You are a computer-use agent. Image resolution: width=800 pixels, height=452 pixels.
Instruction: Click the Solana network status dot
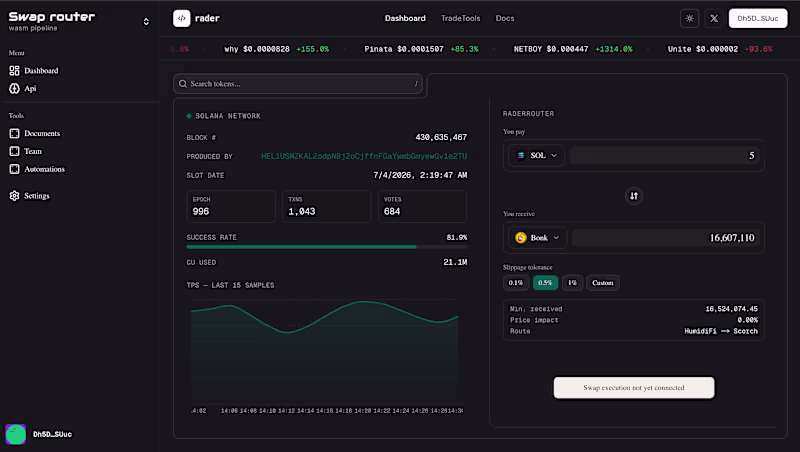(189, 116)
